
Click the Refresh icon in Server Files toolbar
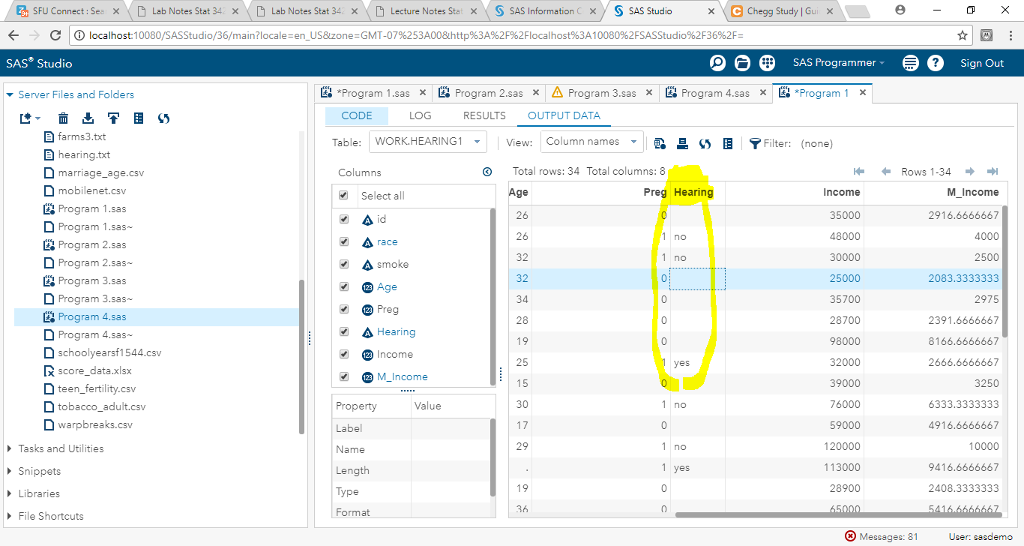(163, 118)
